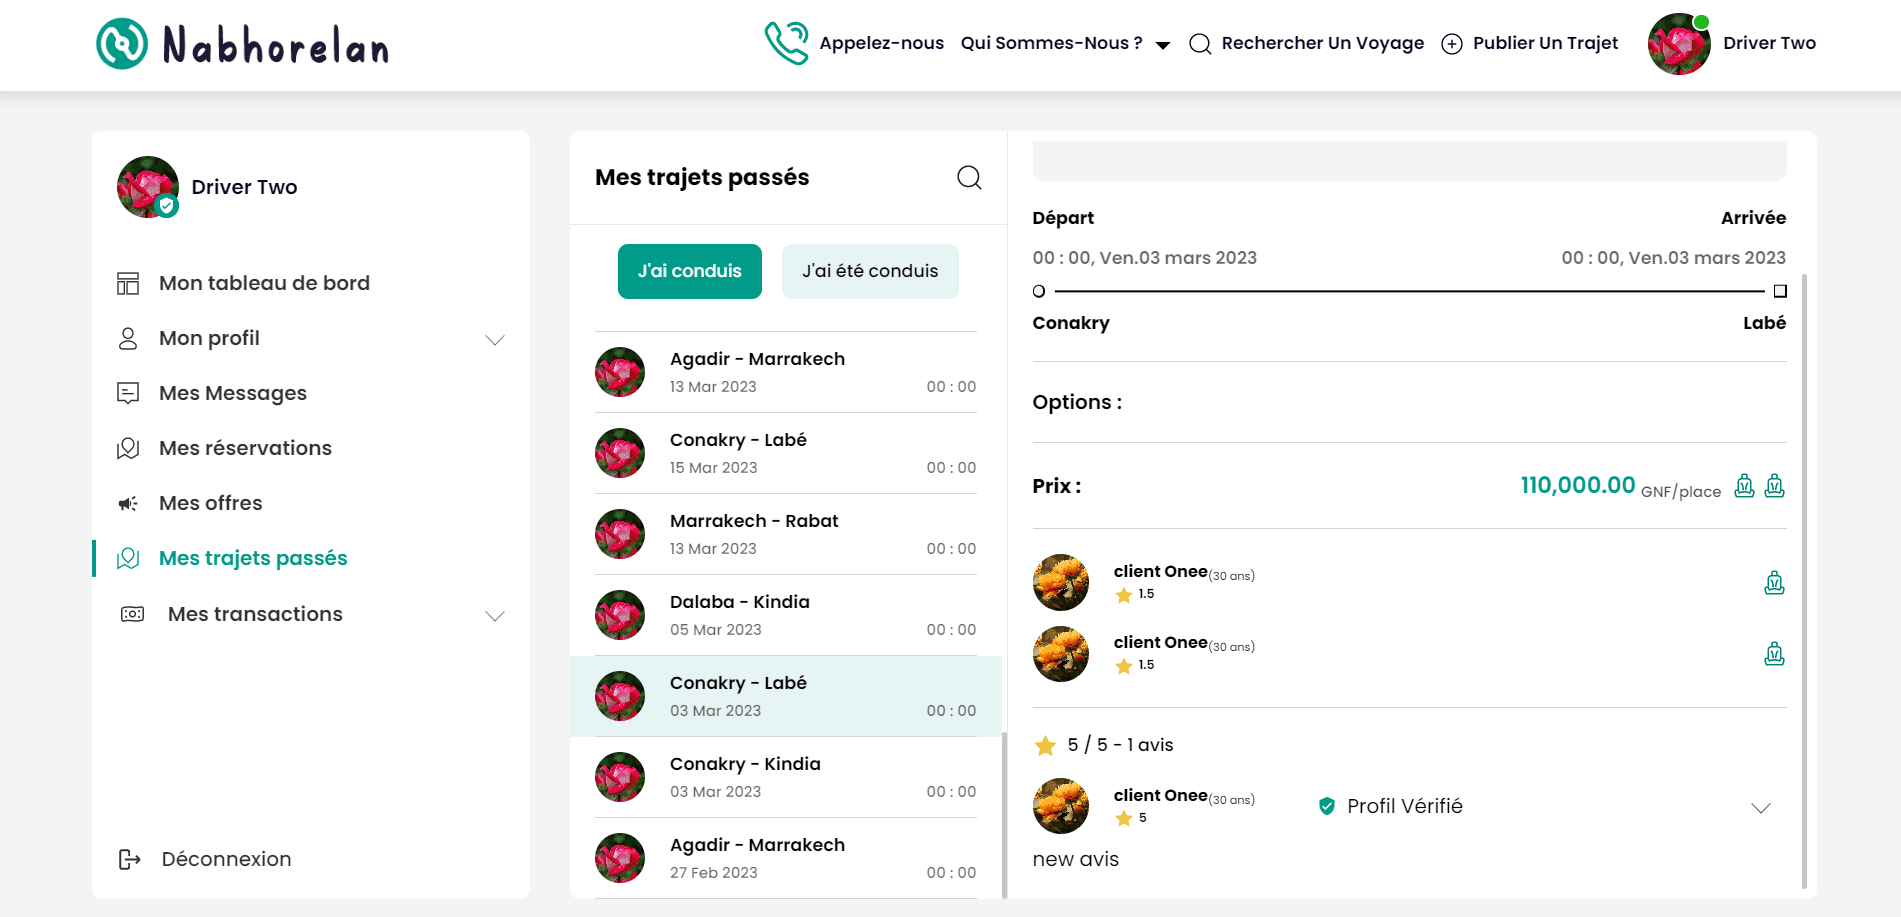Click dashboard icon in sidebar
Image resolution: width=1901 pixels, height=917 pixels.
click(128, 283)
